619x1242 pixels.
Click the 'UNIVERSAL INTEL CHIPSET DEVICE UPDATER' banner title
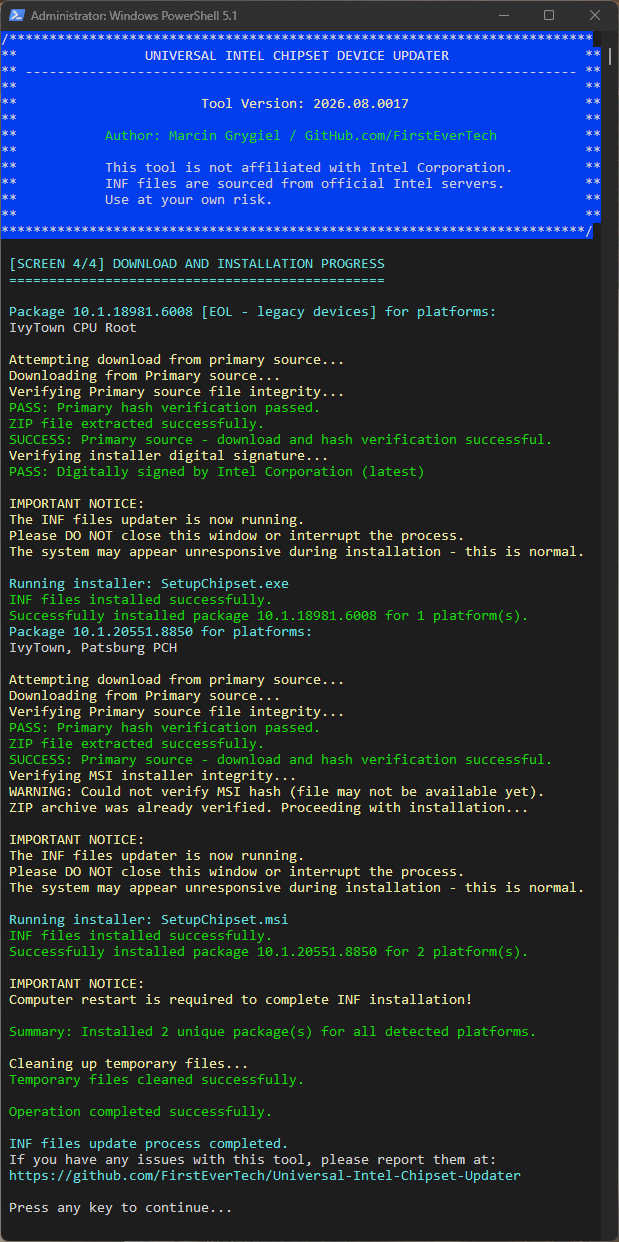click(x=297, y=56)
